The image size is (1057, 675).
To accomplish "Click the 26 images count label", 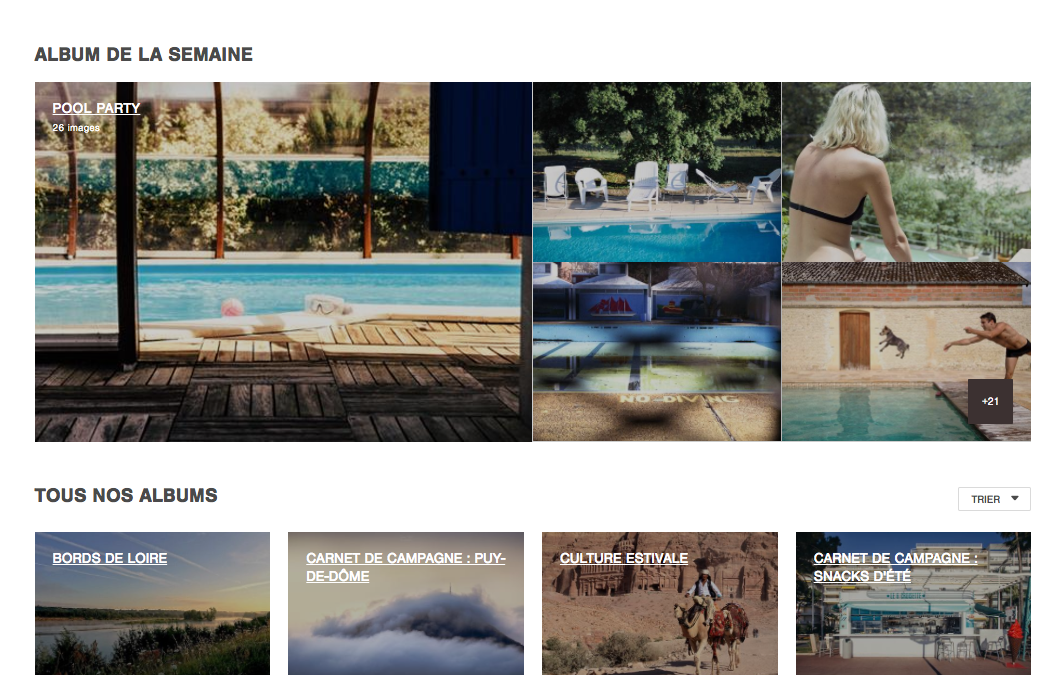I will pos(76,127).
